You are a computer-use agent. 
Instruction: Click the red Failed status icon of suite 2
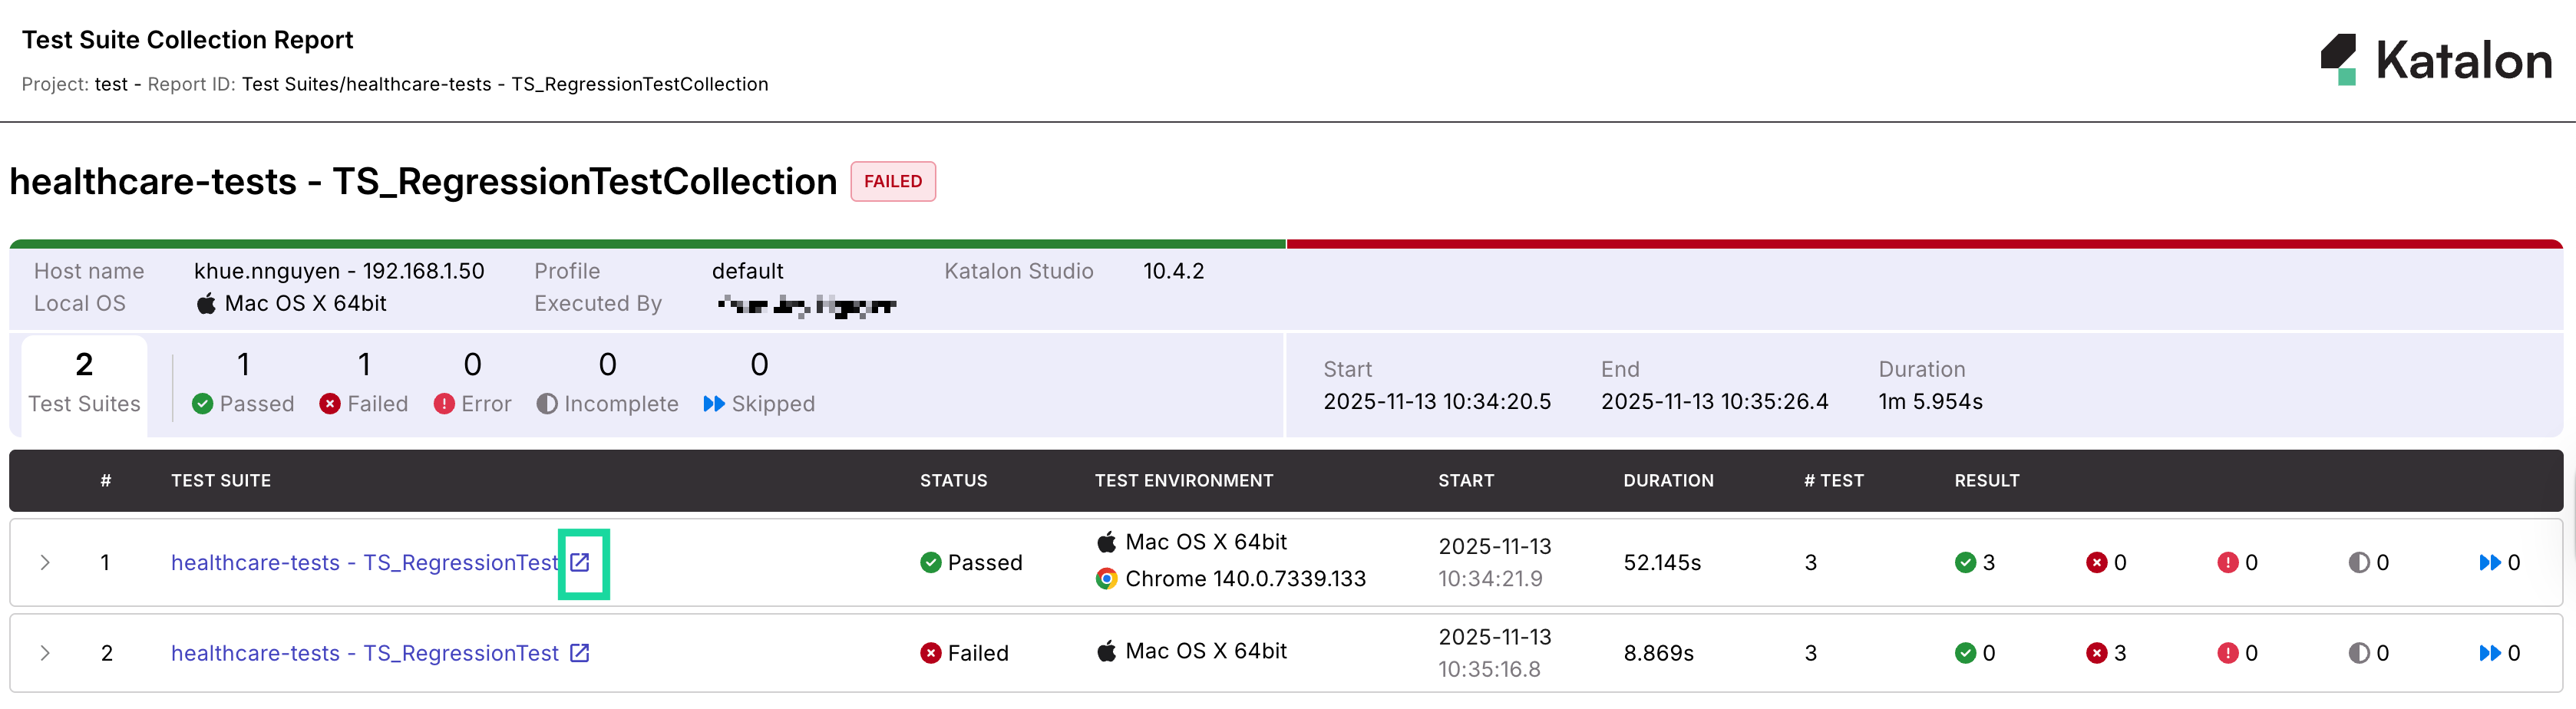pyautogui.click(x=931, y=652)
